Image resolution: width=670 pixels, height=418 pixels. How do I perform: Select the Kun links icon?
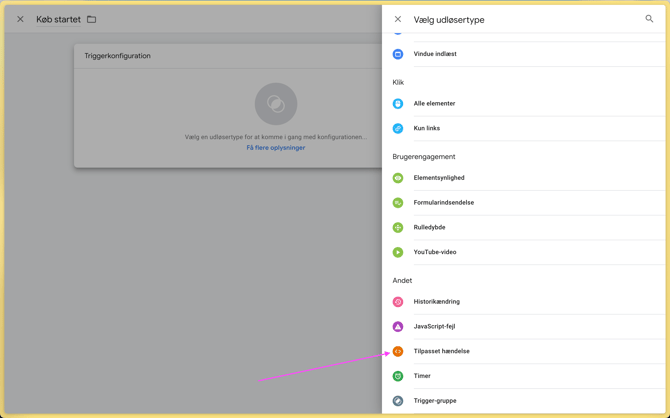click(398, 128)
